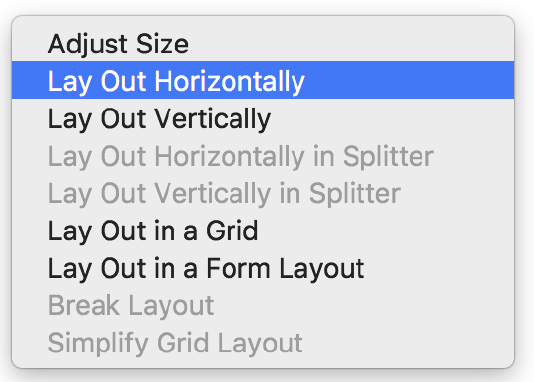The height and width of the screenshot is (382, 534).
Task: Choose Lay Out in a Form Layout
Action: click(263, 268)
